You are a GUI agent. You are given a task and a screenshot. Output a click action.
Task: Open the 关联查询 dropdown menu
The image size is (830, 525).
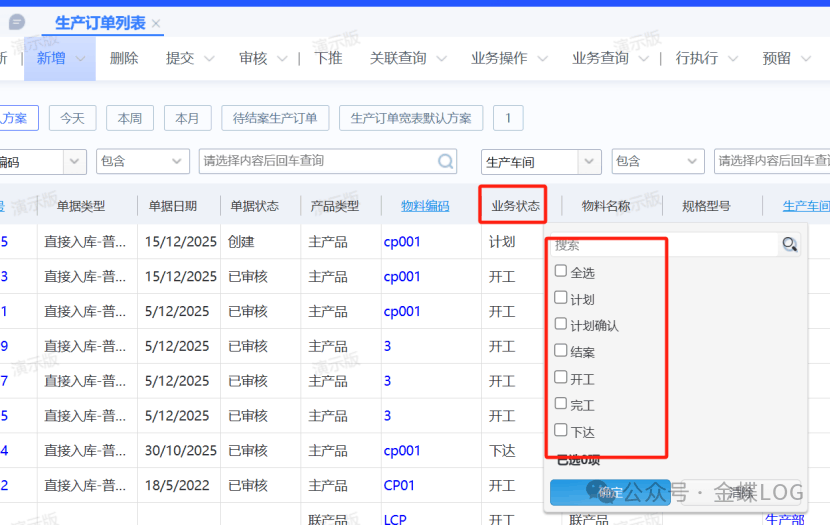pos(441,59)
